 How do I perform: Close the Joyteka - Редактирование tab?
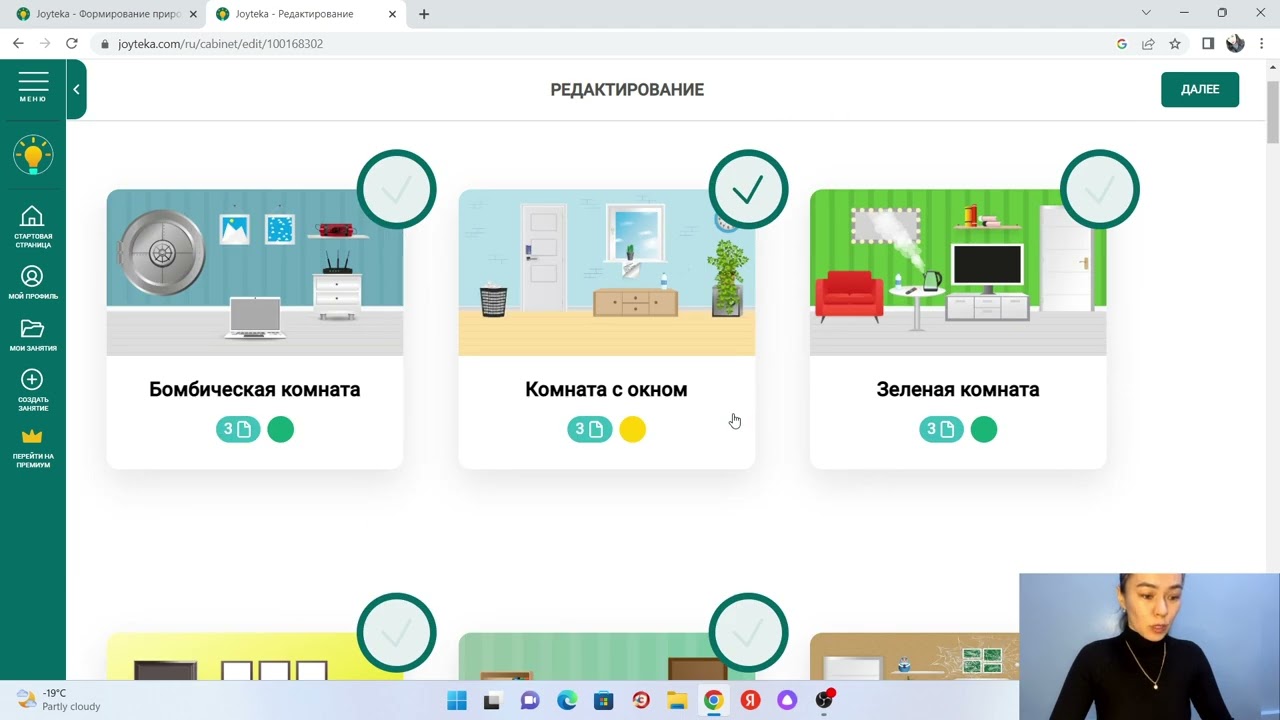[392, 14]
